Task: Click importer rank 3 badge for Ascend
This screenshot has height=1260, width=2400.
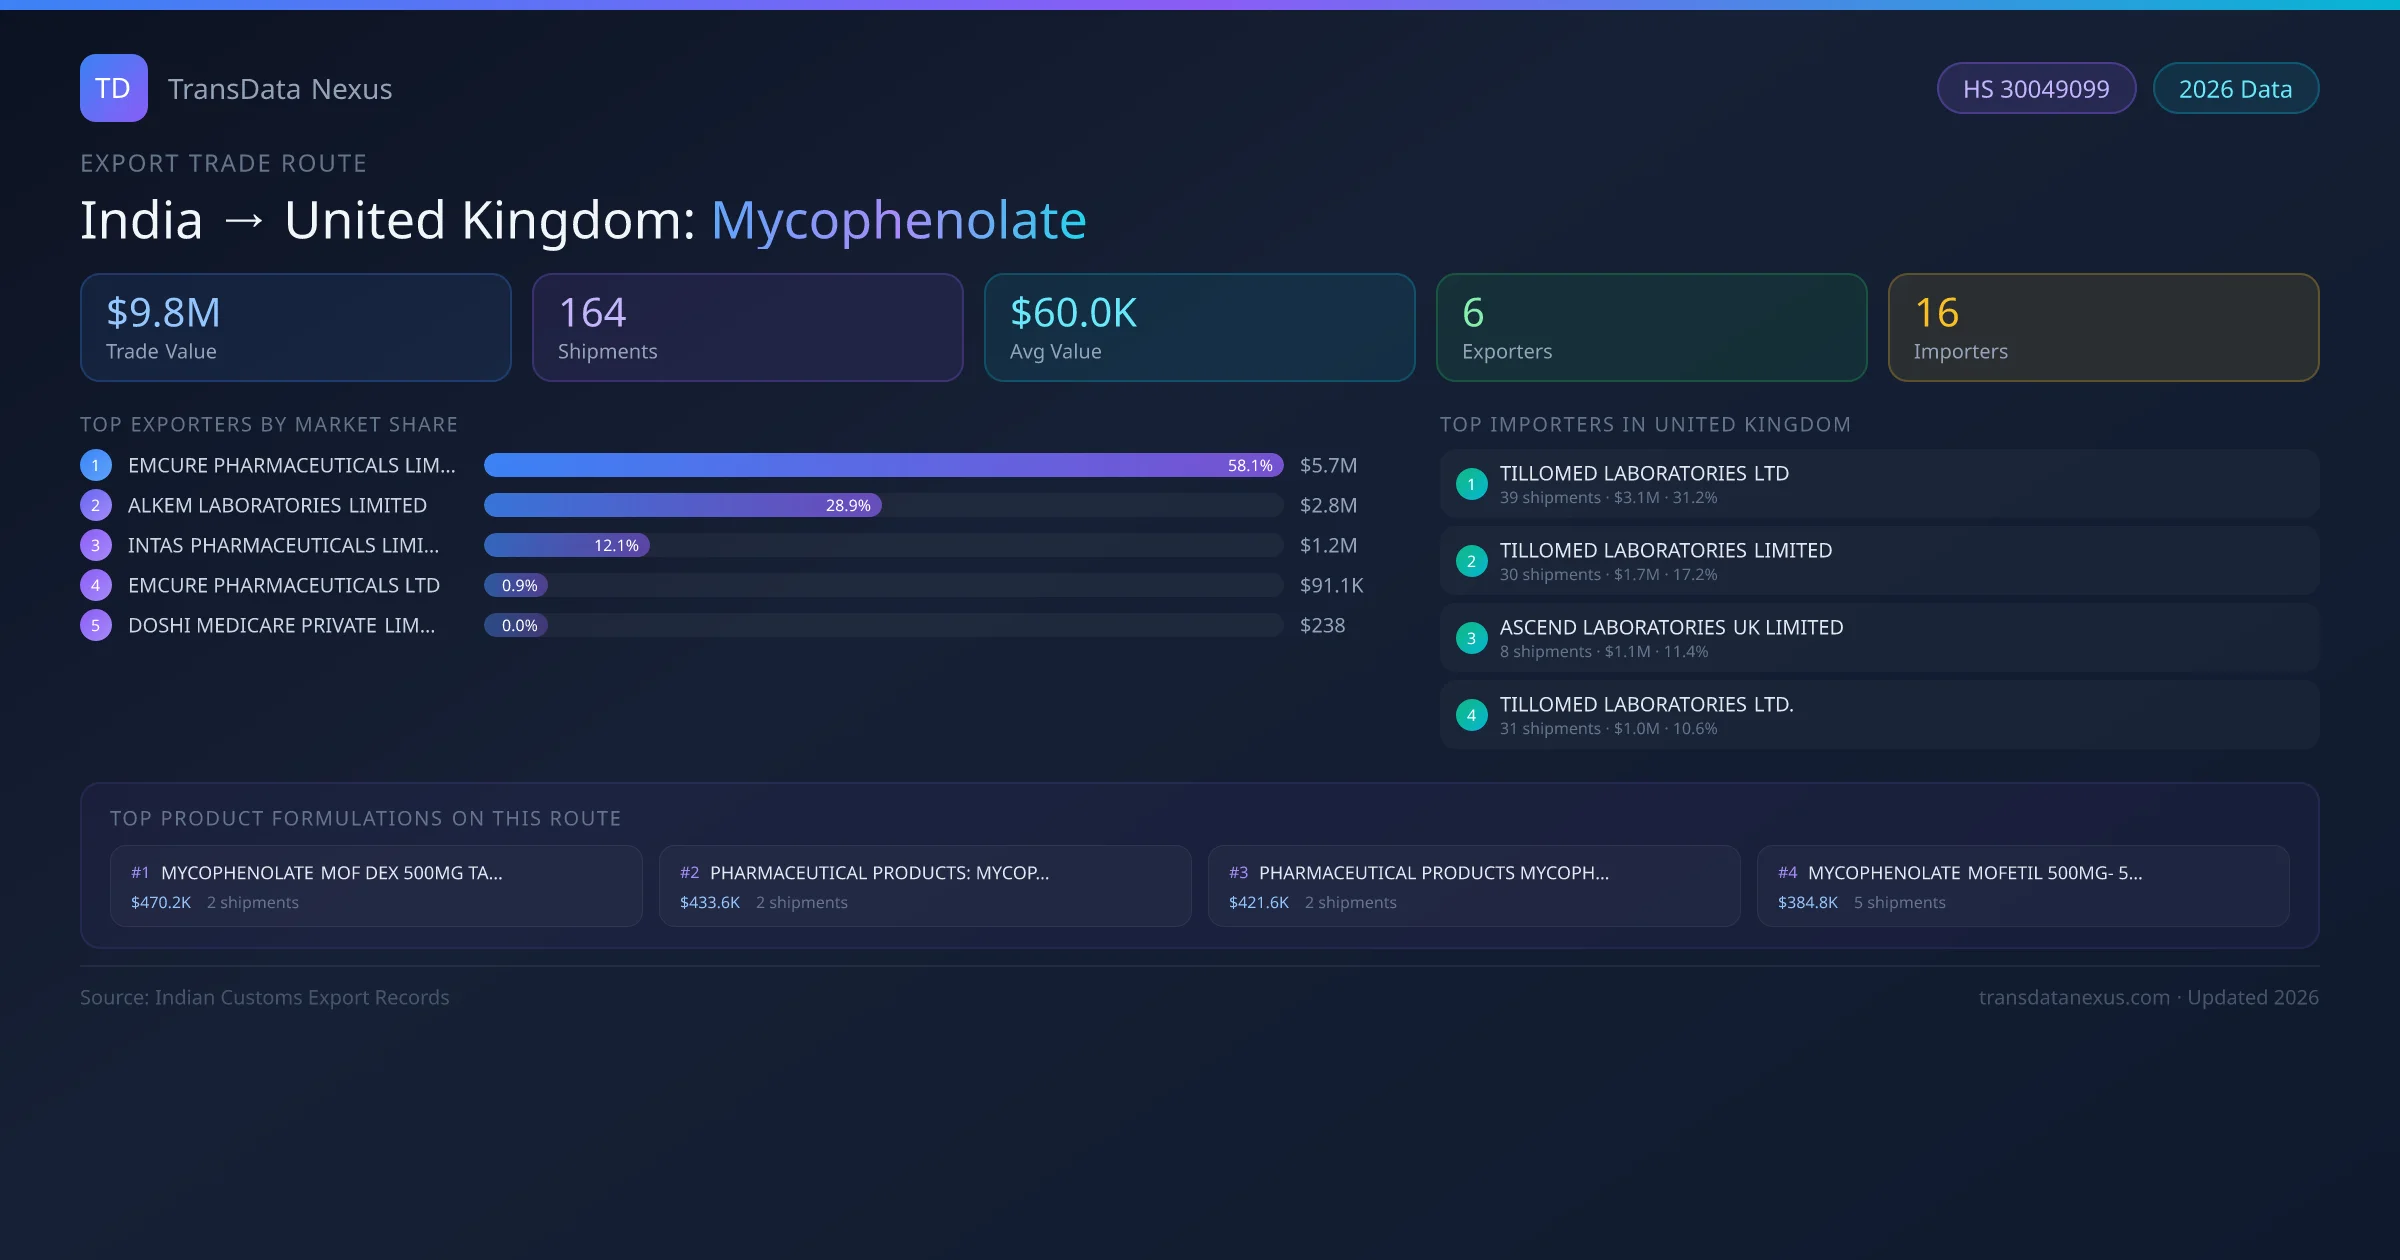Action: 1471,638
